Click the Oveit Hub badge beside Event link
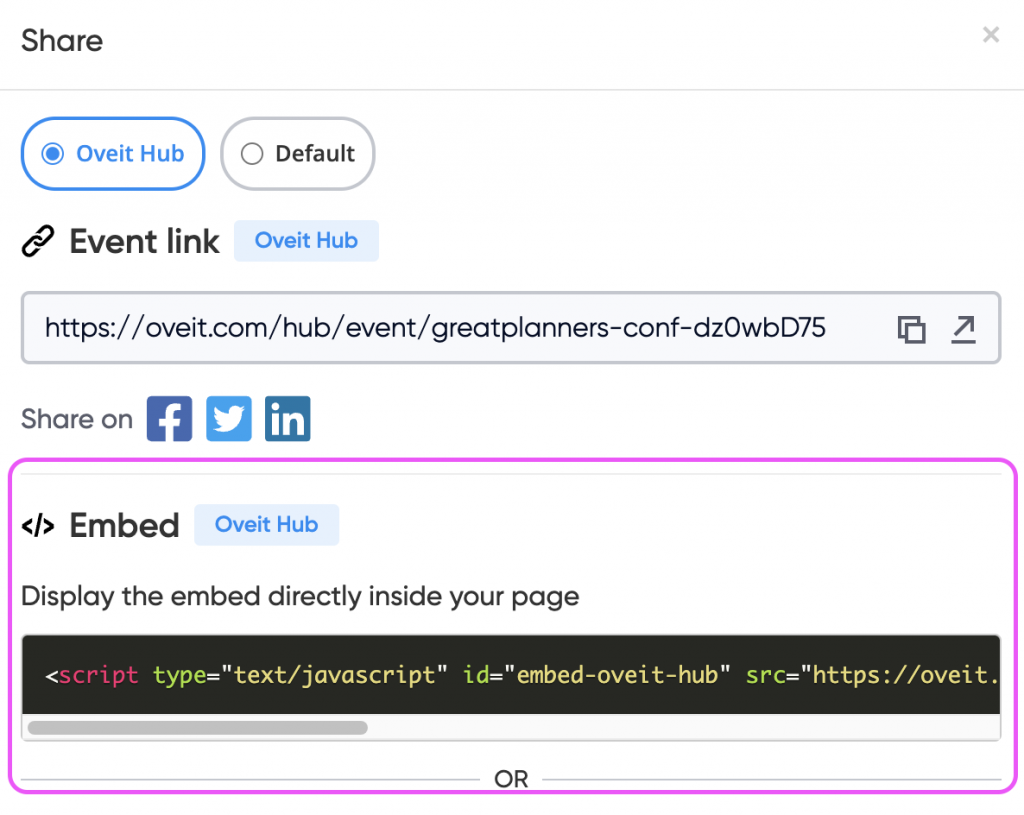Screen dimensions: 1024x815 [x=306, y=240]
